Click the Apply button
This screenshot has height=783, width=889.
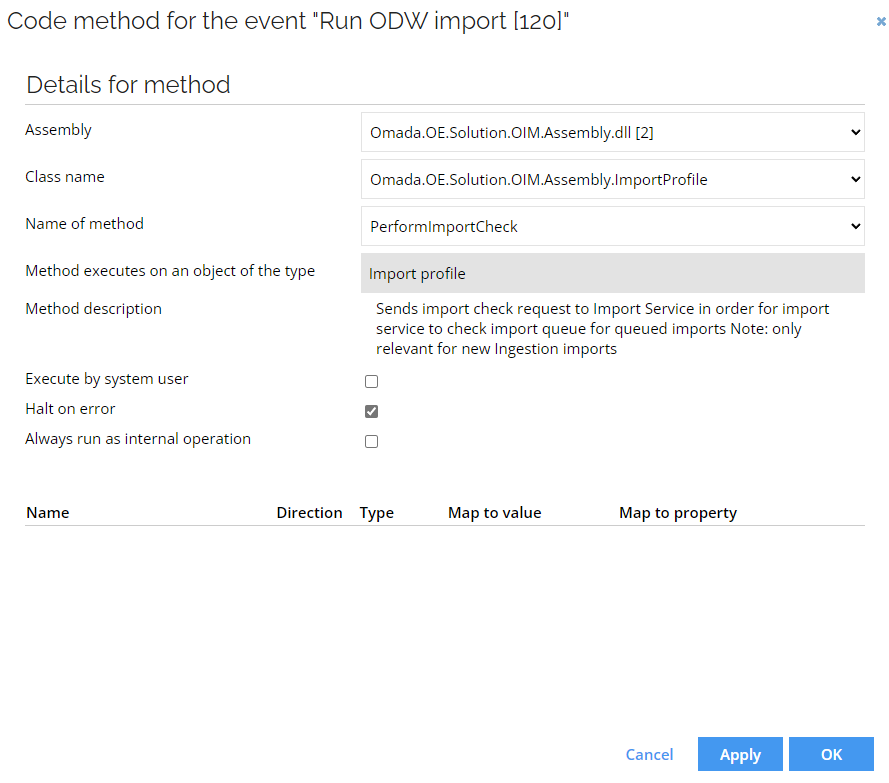point(740,754)
